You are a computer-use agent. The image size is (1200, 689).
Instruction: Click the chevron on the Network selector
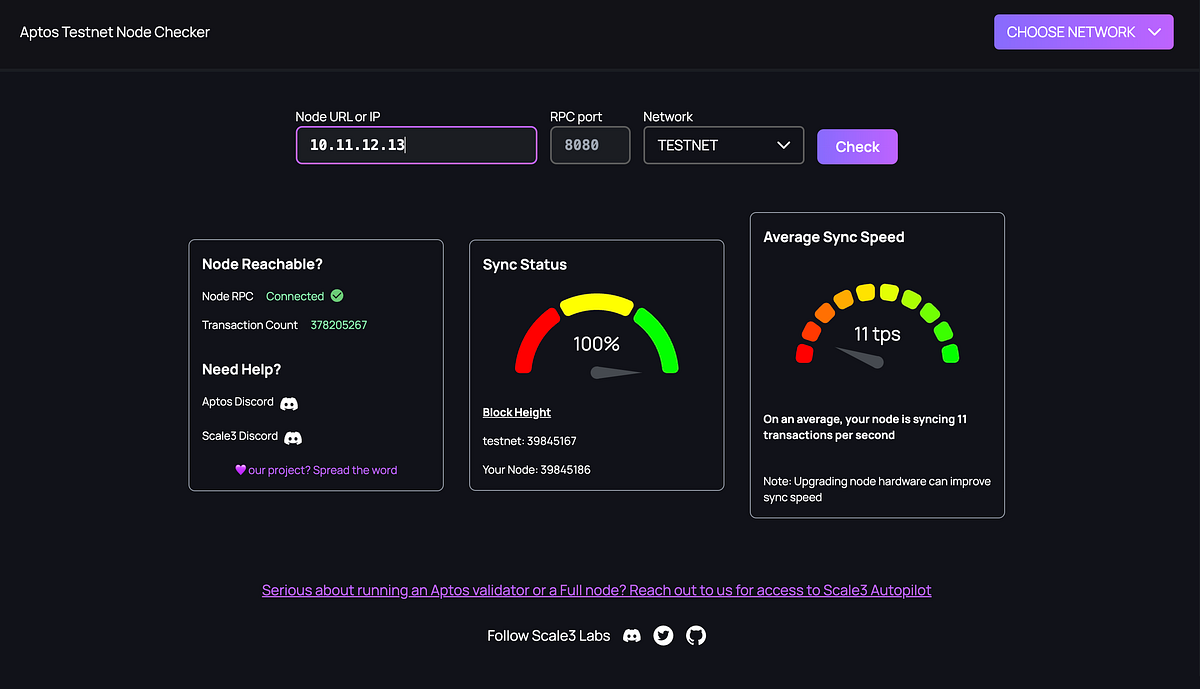click(x=784, y=145)
